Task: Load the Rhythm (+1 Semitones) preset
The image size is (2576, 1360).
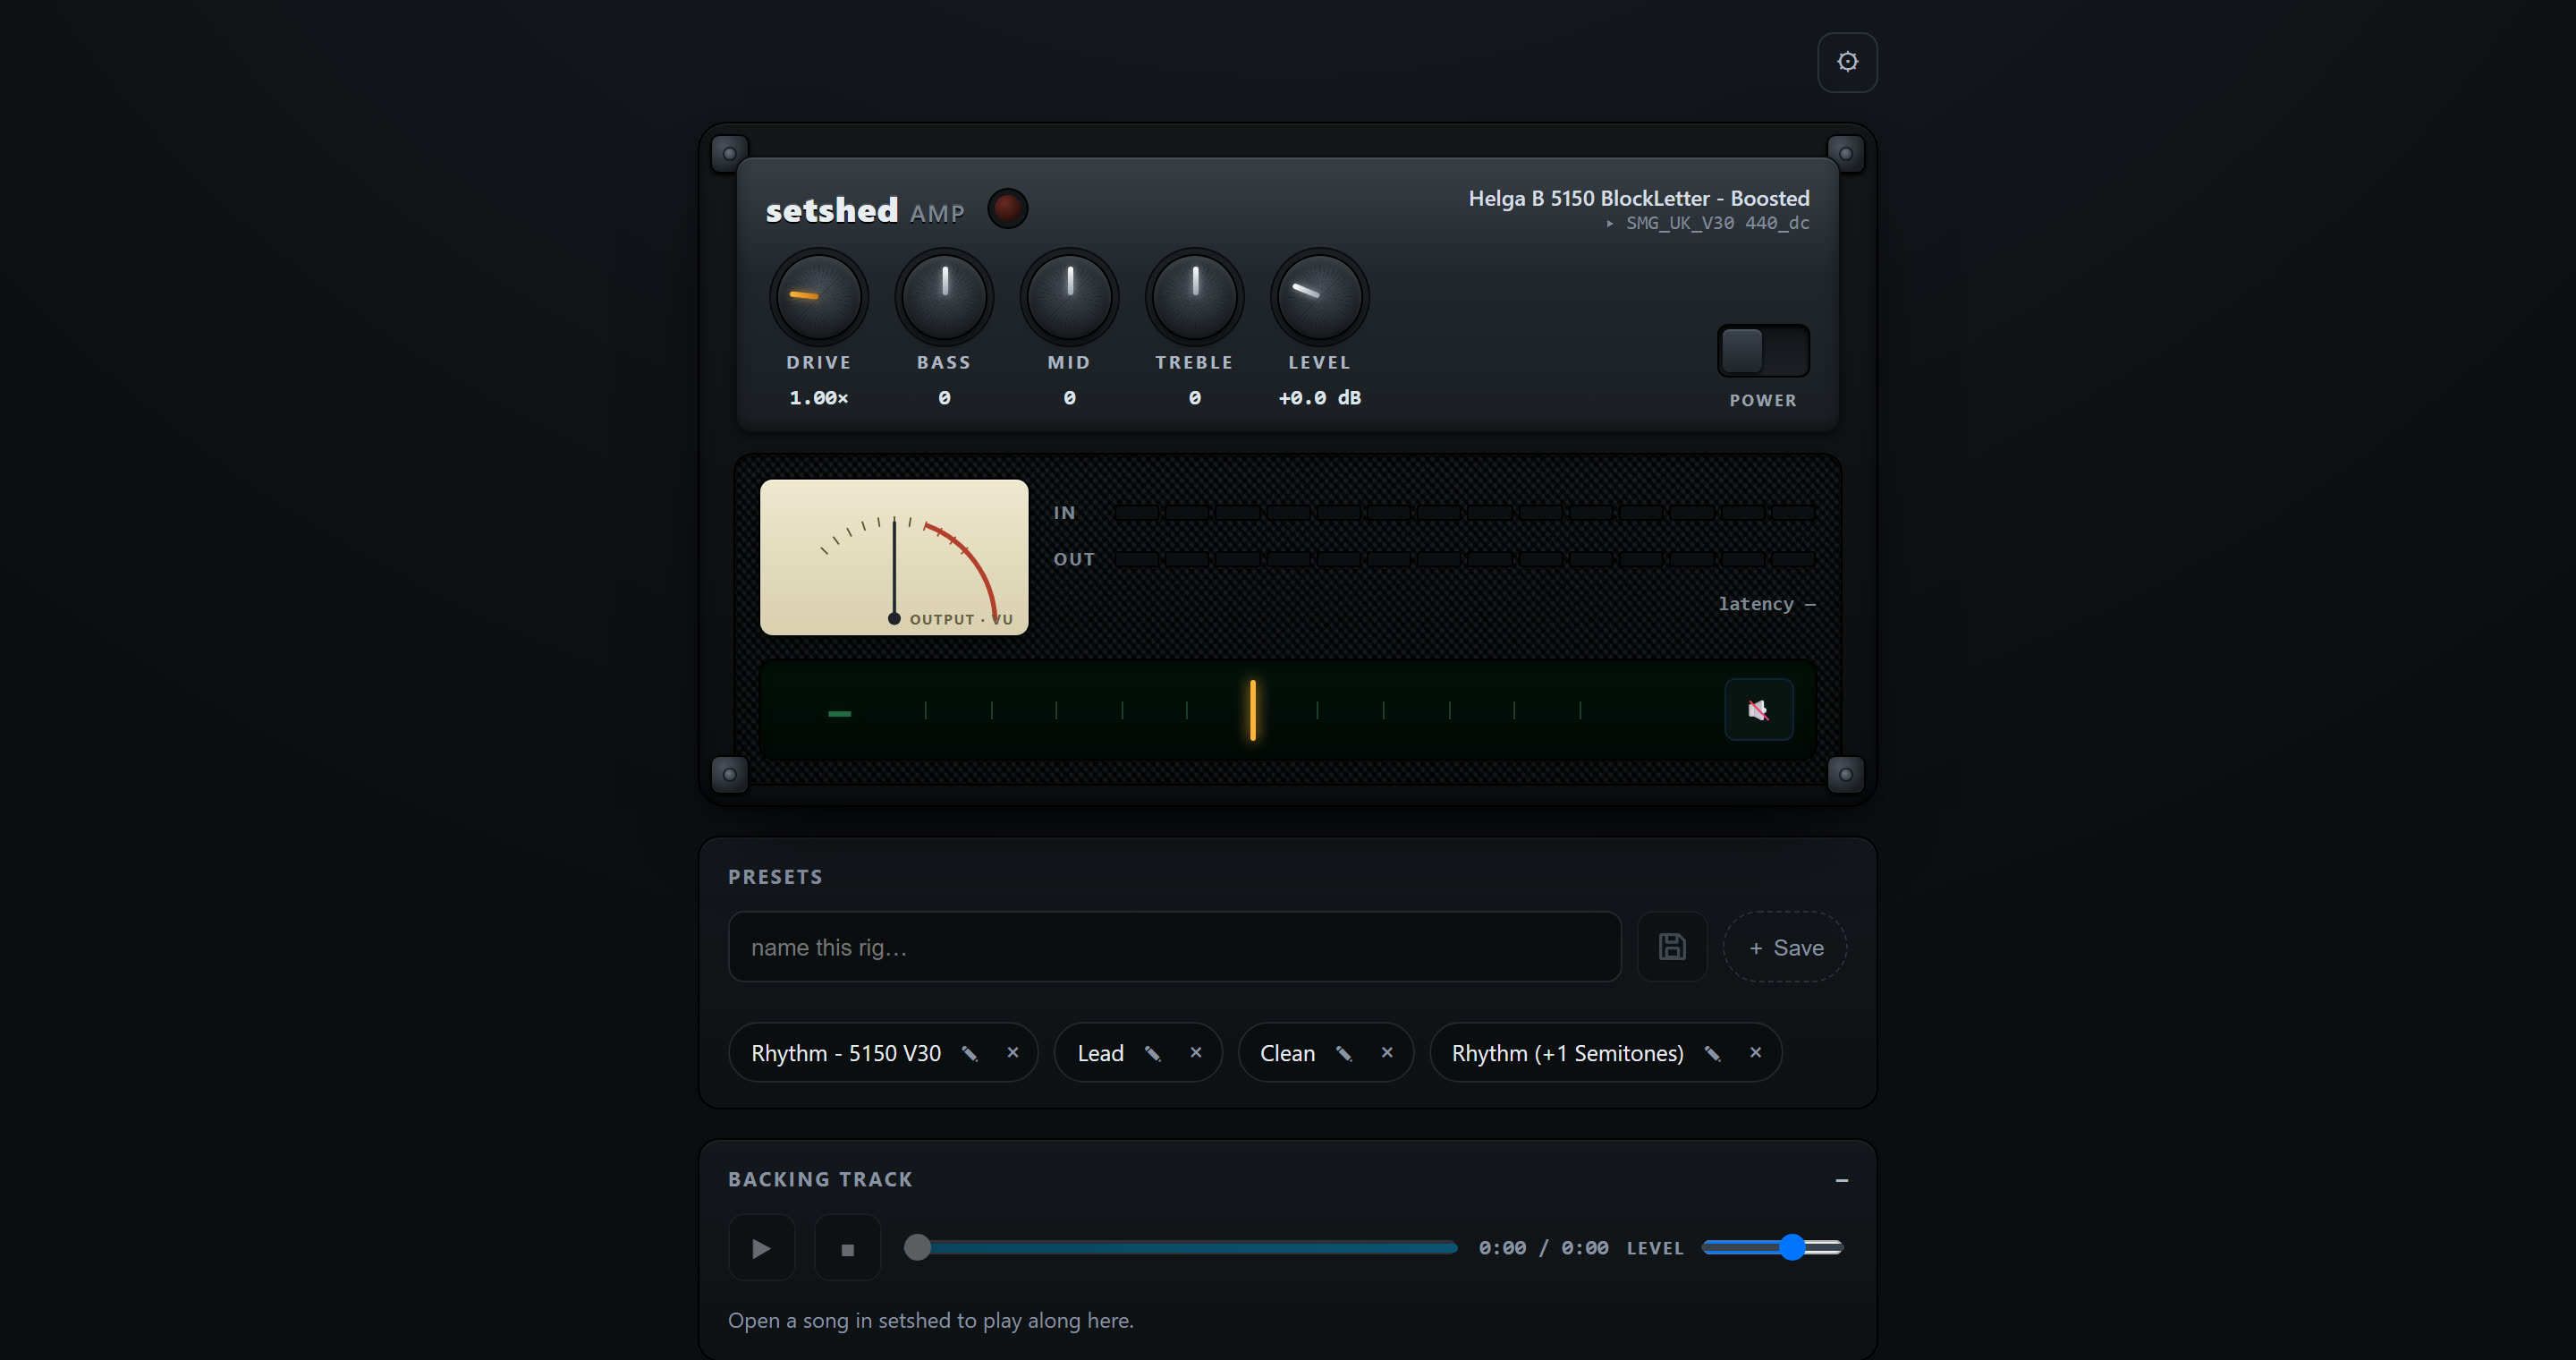Action: [x=1567, y=1053]
